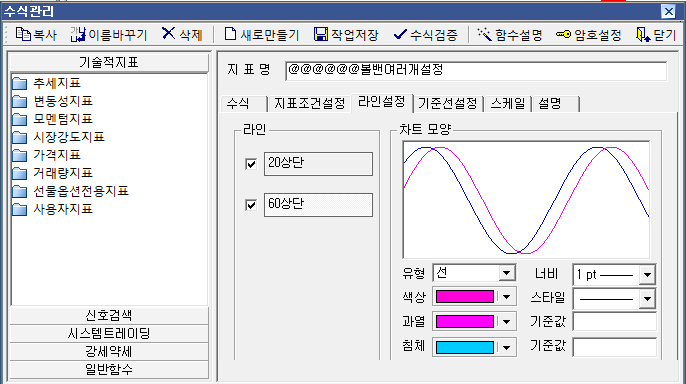Screen dimensions: 686x384
Task: Switch to the 기준선설정 tab
Action: tap(448, 104)
